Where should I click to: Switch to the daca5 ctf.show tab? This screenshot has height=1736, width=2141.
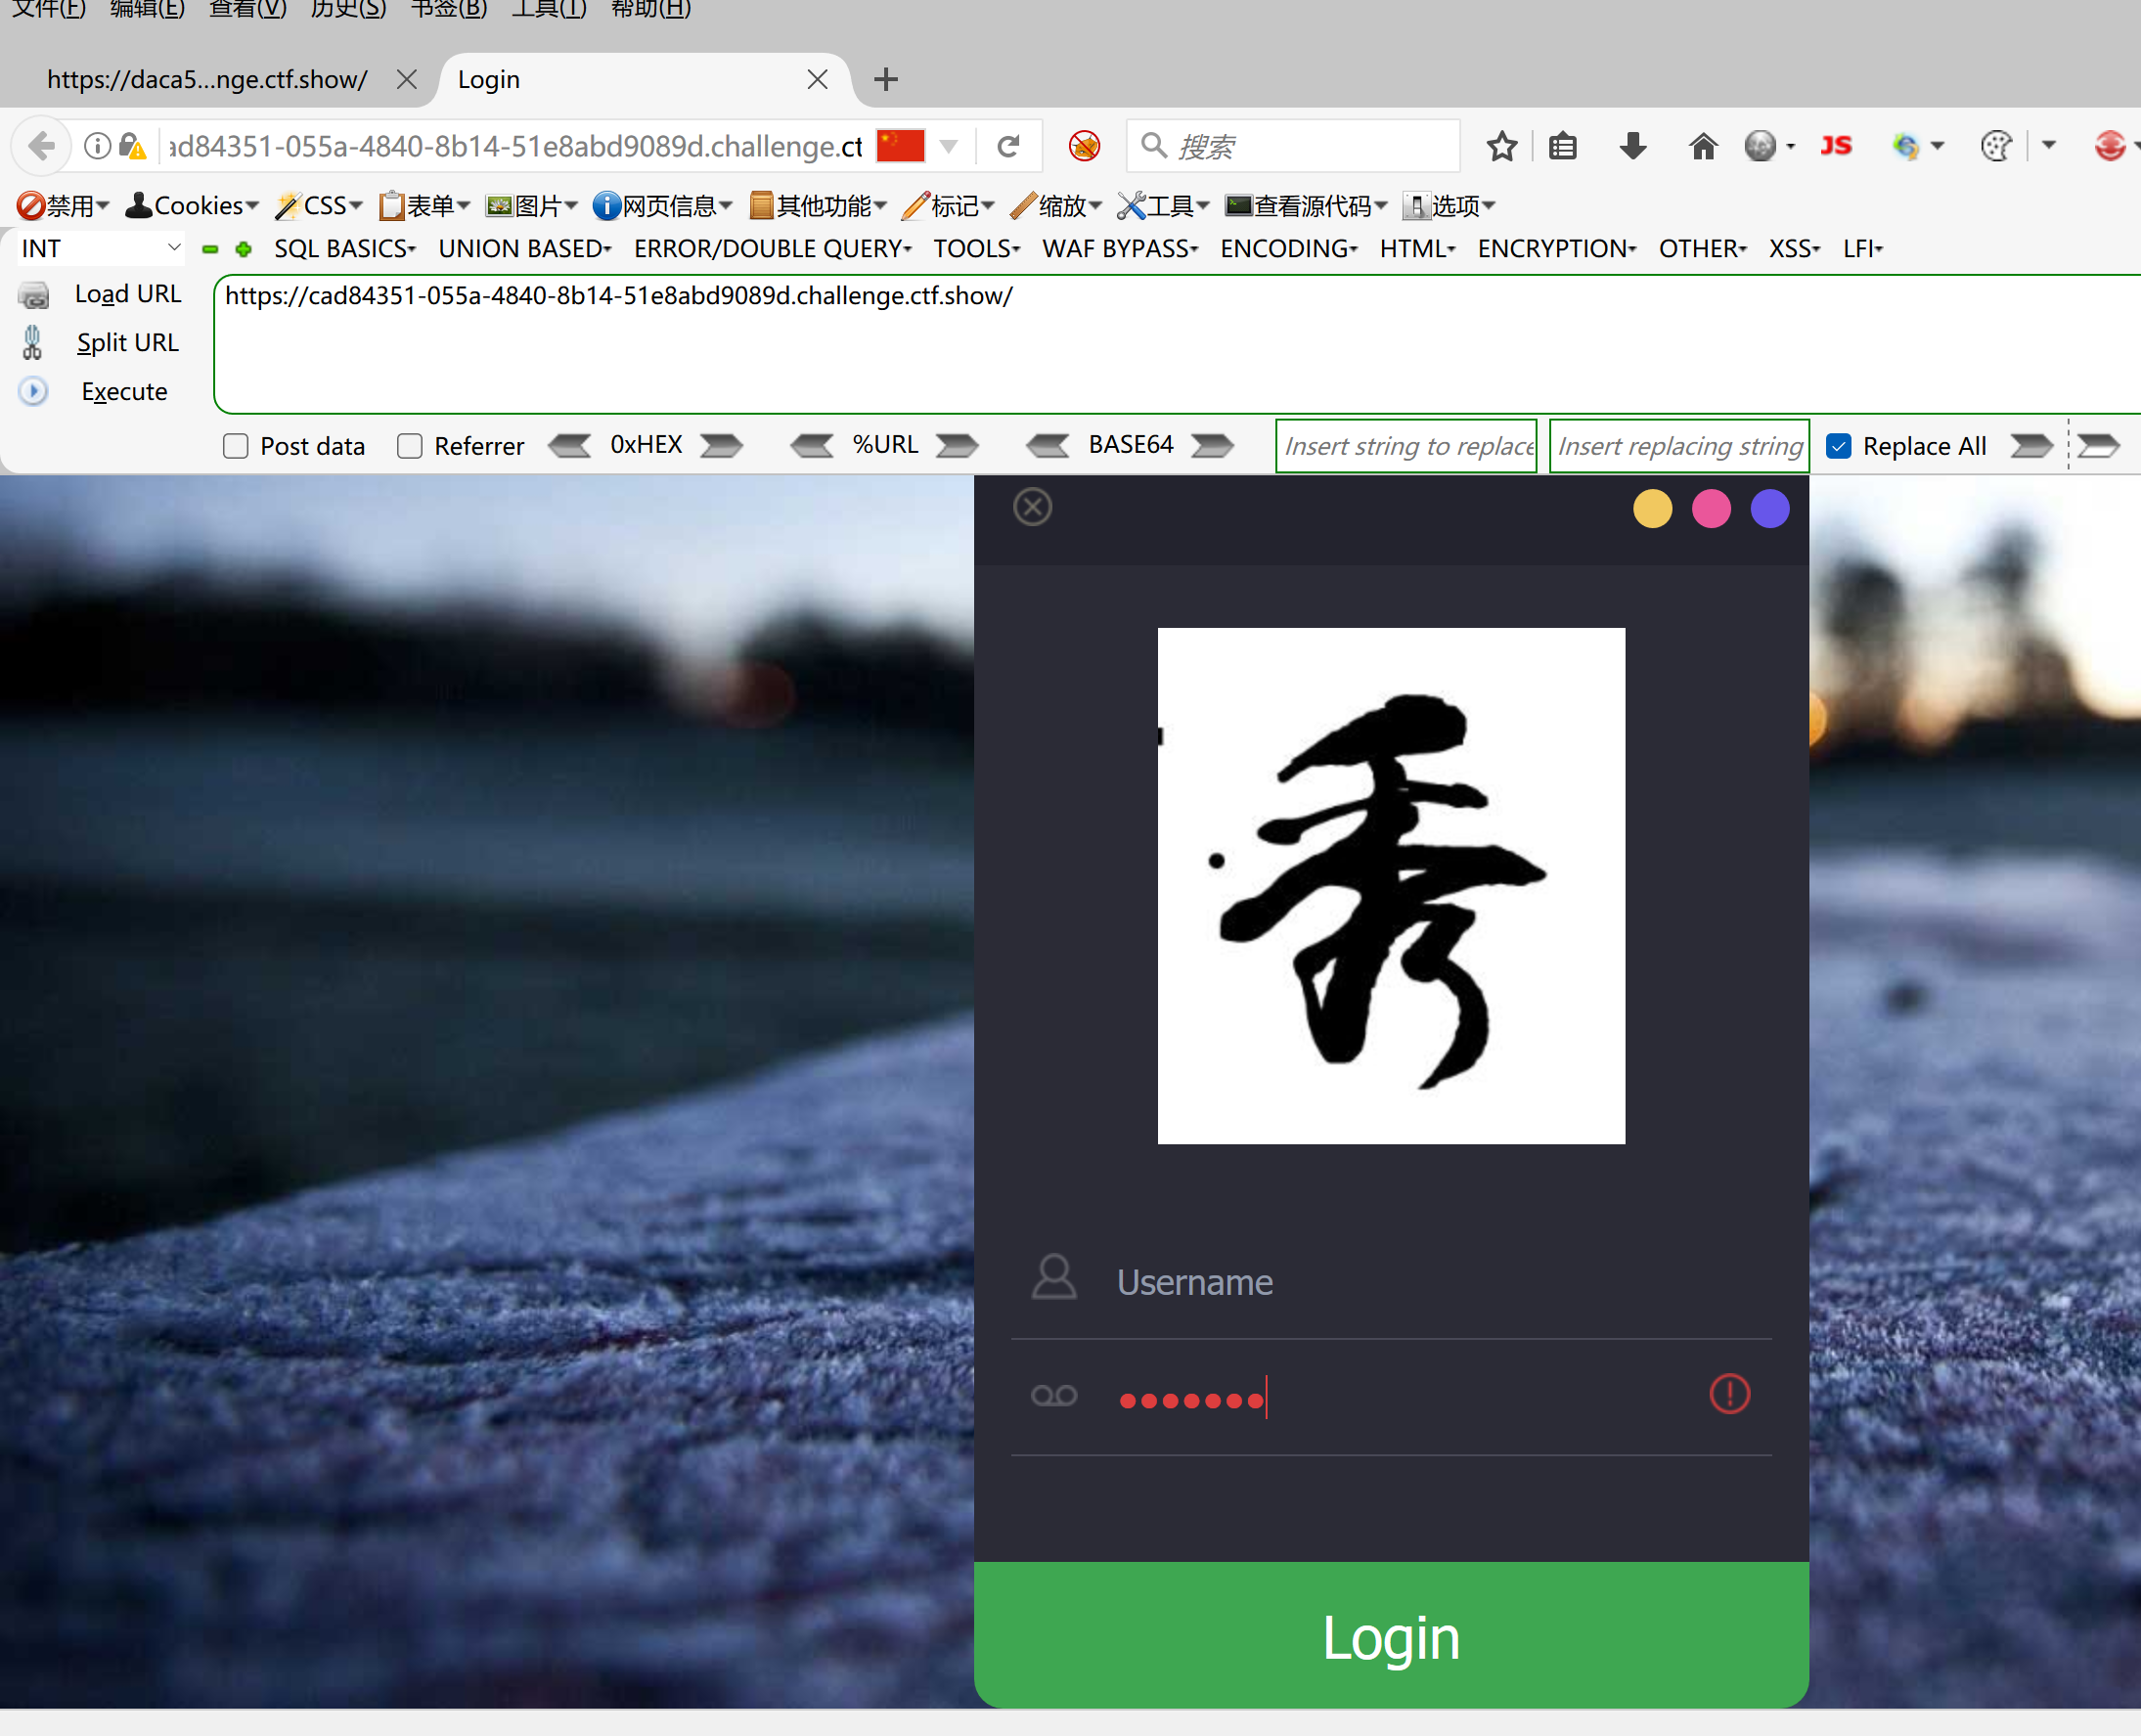click(x=207, y=80)
